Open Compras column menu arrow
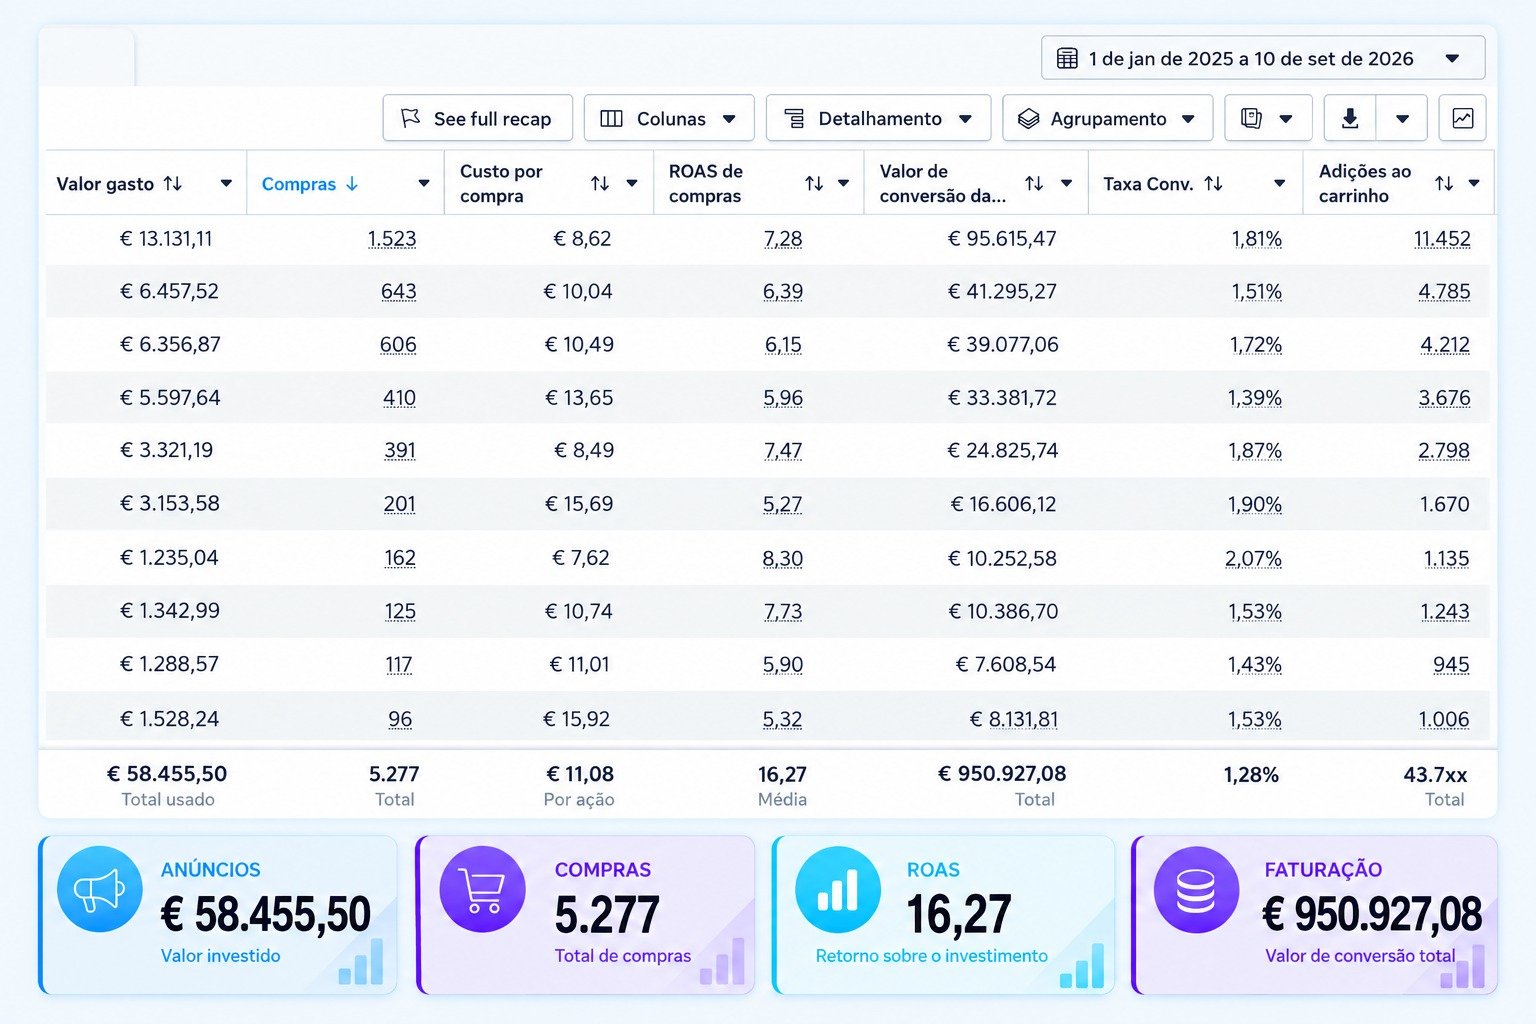Image resolution: width=1536 pixels, height=1024 pixels. (x=424, y=183)
